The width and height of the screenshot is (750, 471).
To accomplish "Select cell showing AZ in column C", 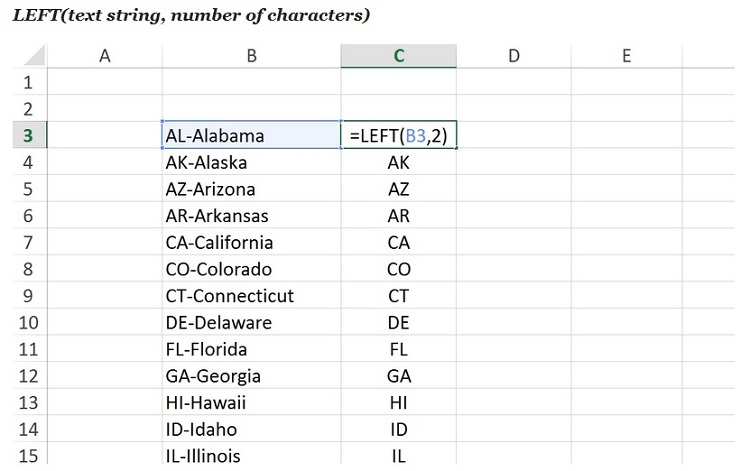I will 399,189.
